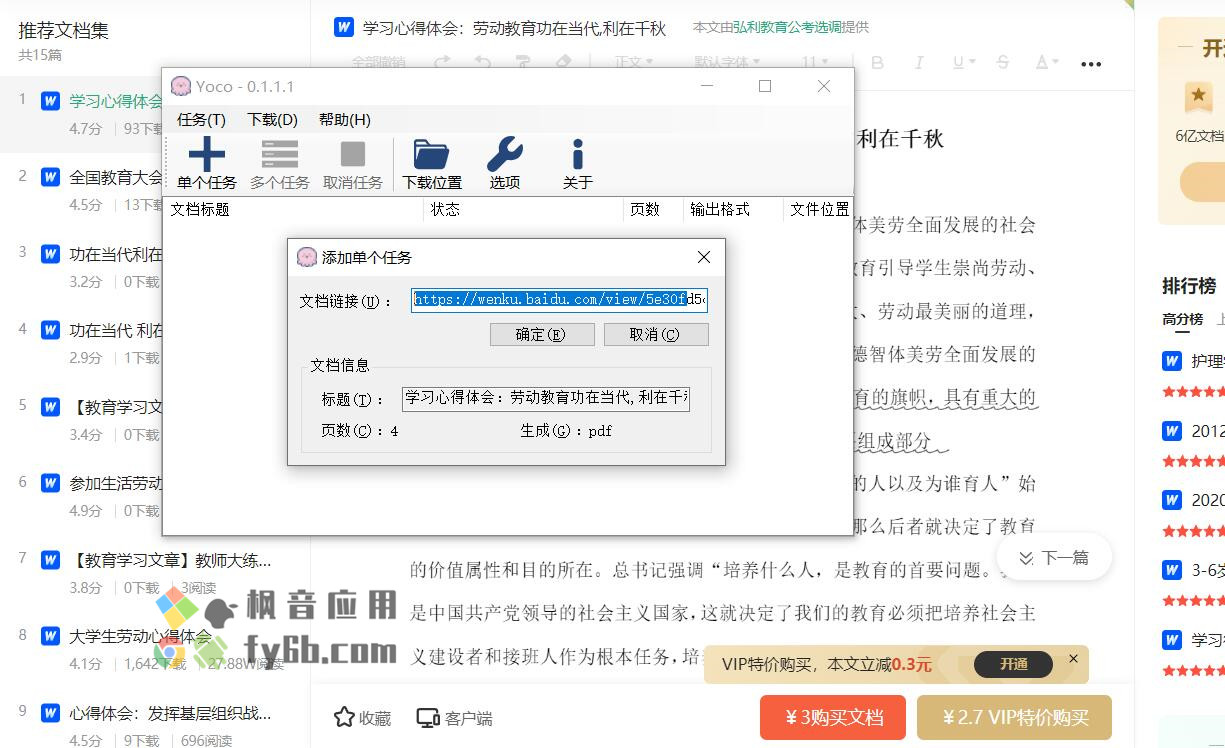Screen dimensions: 1225x748
Task: Select the 高分榜 ranking tab
Action: pos(1182,319)
